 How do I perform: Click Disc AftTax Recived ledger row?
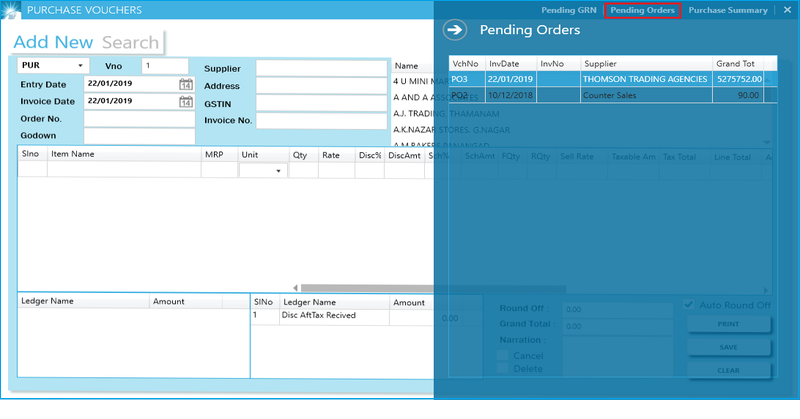pos(366,316)
